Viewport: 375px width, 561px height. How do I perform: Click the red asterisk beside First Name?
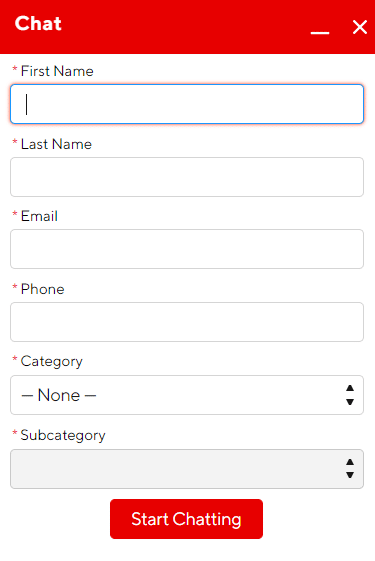(15, 69)
